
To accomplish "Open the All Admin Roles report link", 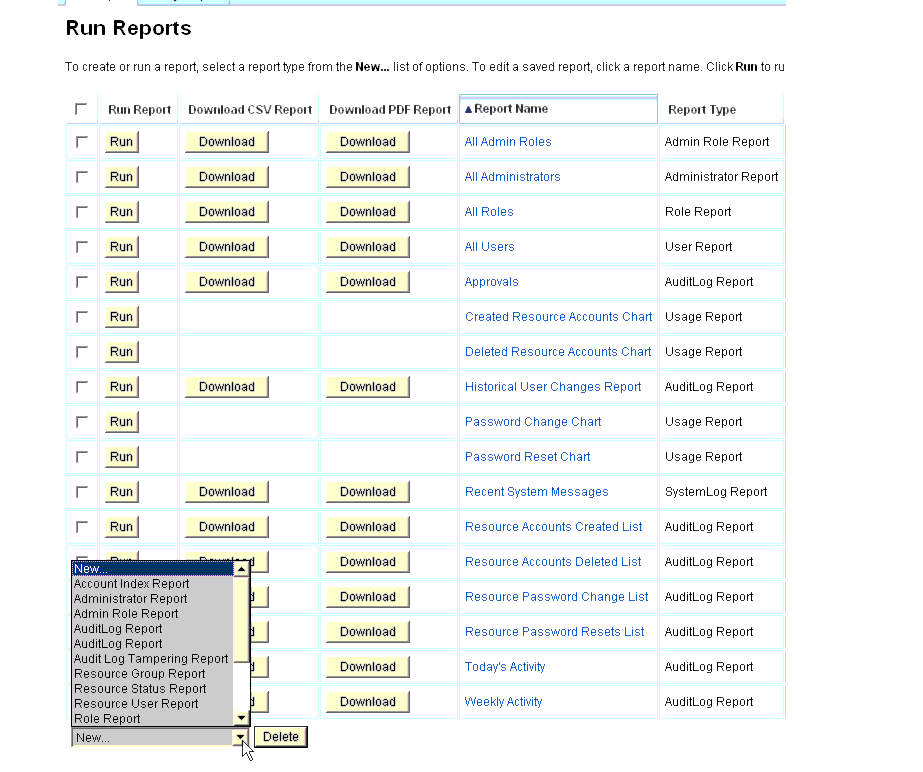I will [x=508, y=142].
